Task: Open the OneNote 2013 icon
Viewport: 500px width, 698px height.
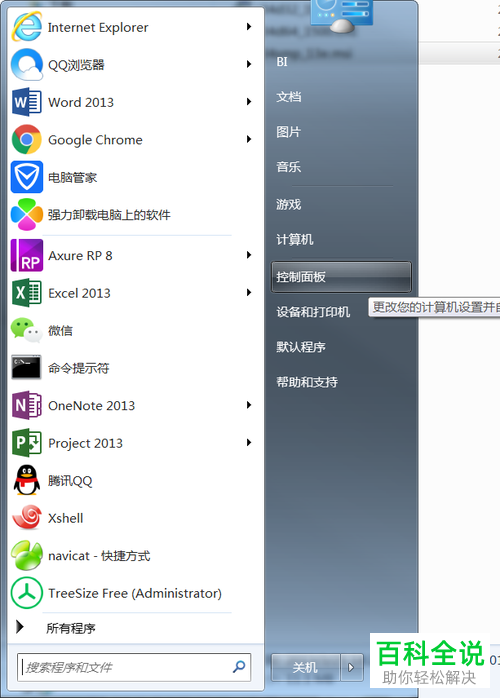Action: point(27,405)
